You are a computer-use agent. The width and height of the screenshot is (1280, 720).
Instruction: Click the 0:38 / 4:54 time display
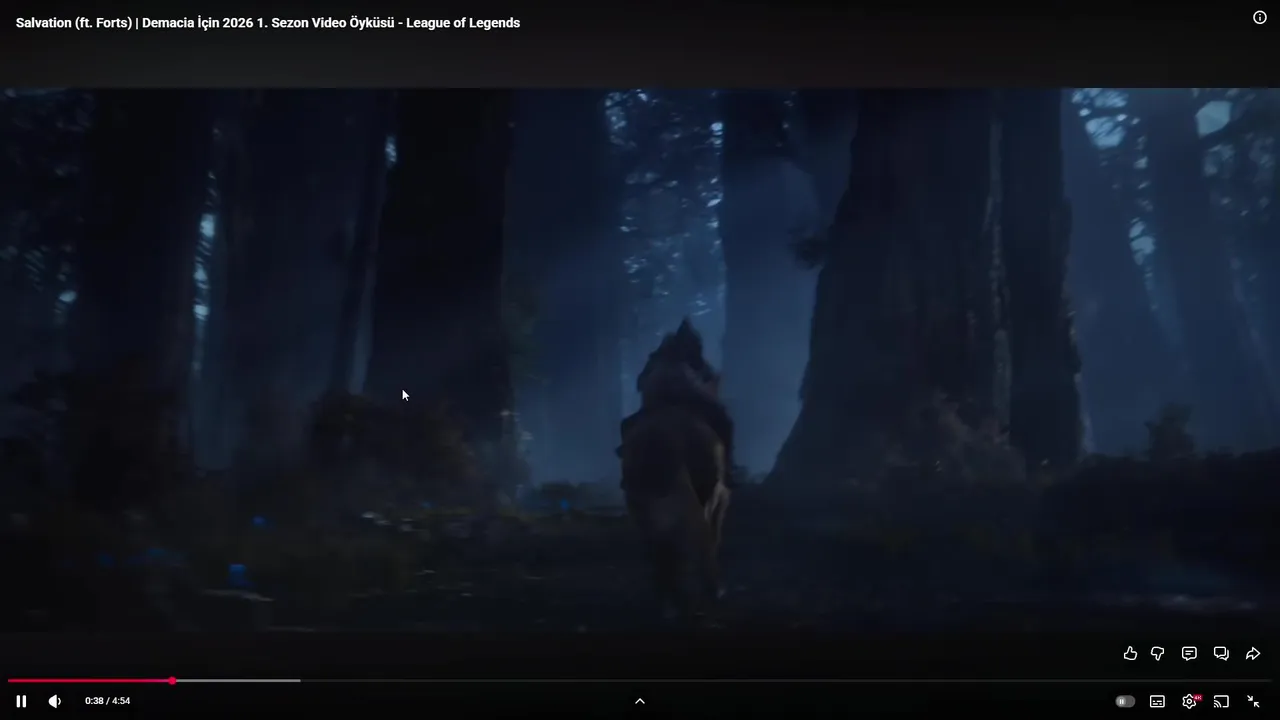click(x=107, y=701)
